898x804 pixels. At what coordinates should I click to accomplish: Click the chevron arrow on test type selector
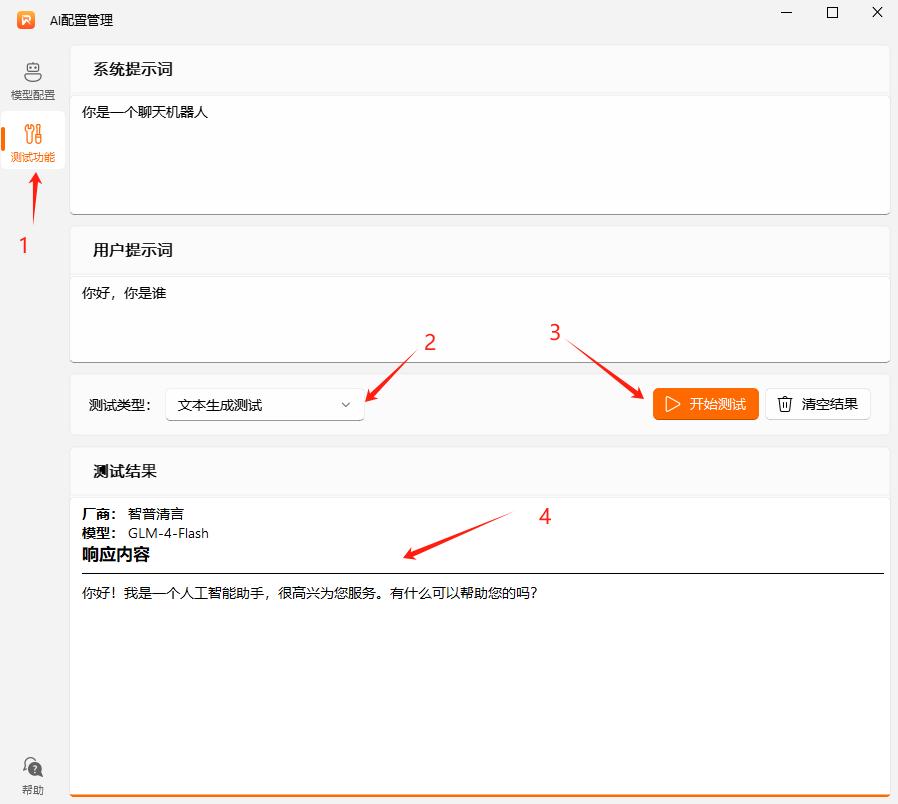[x=346, y=404]
